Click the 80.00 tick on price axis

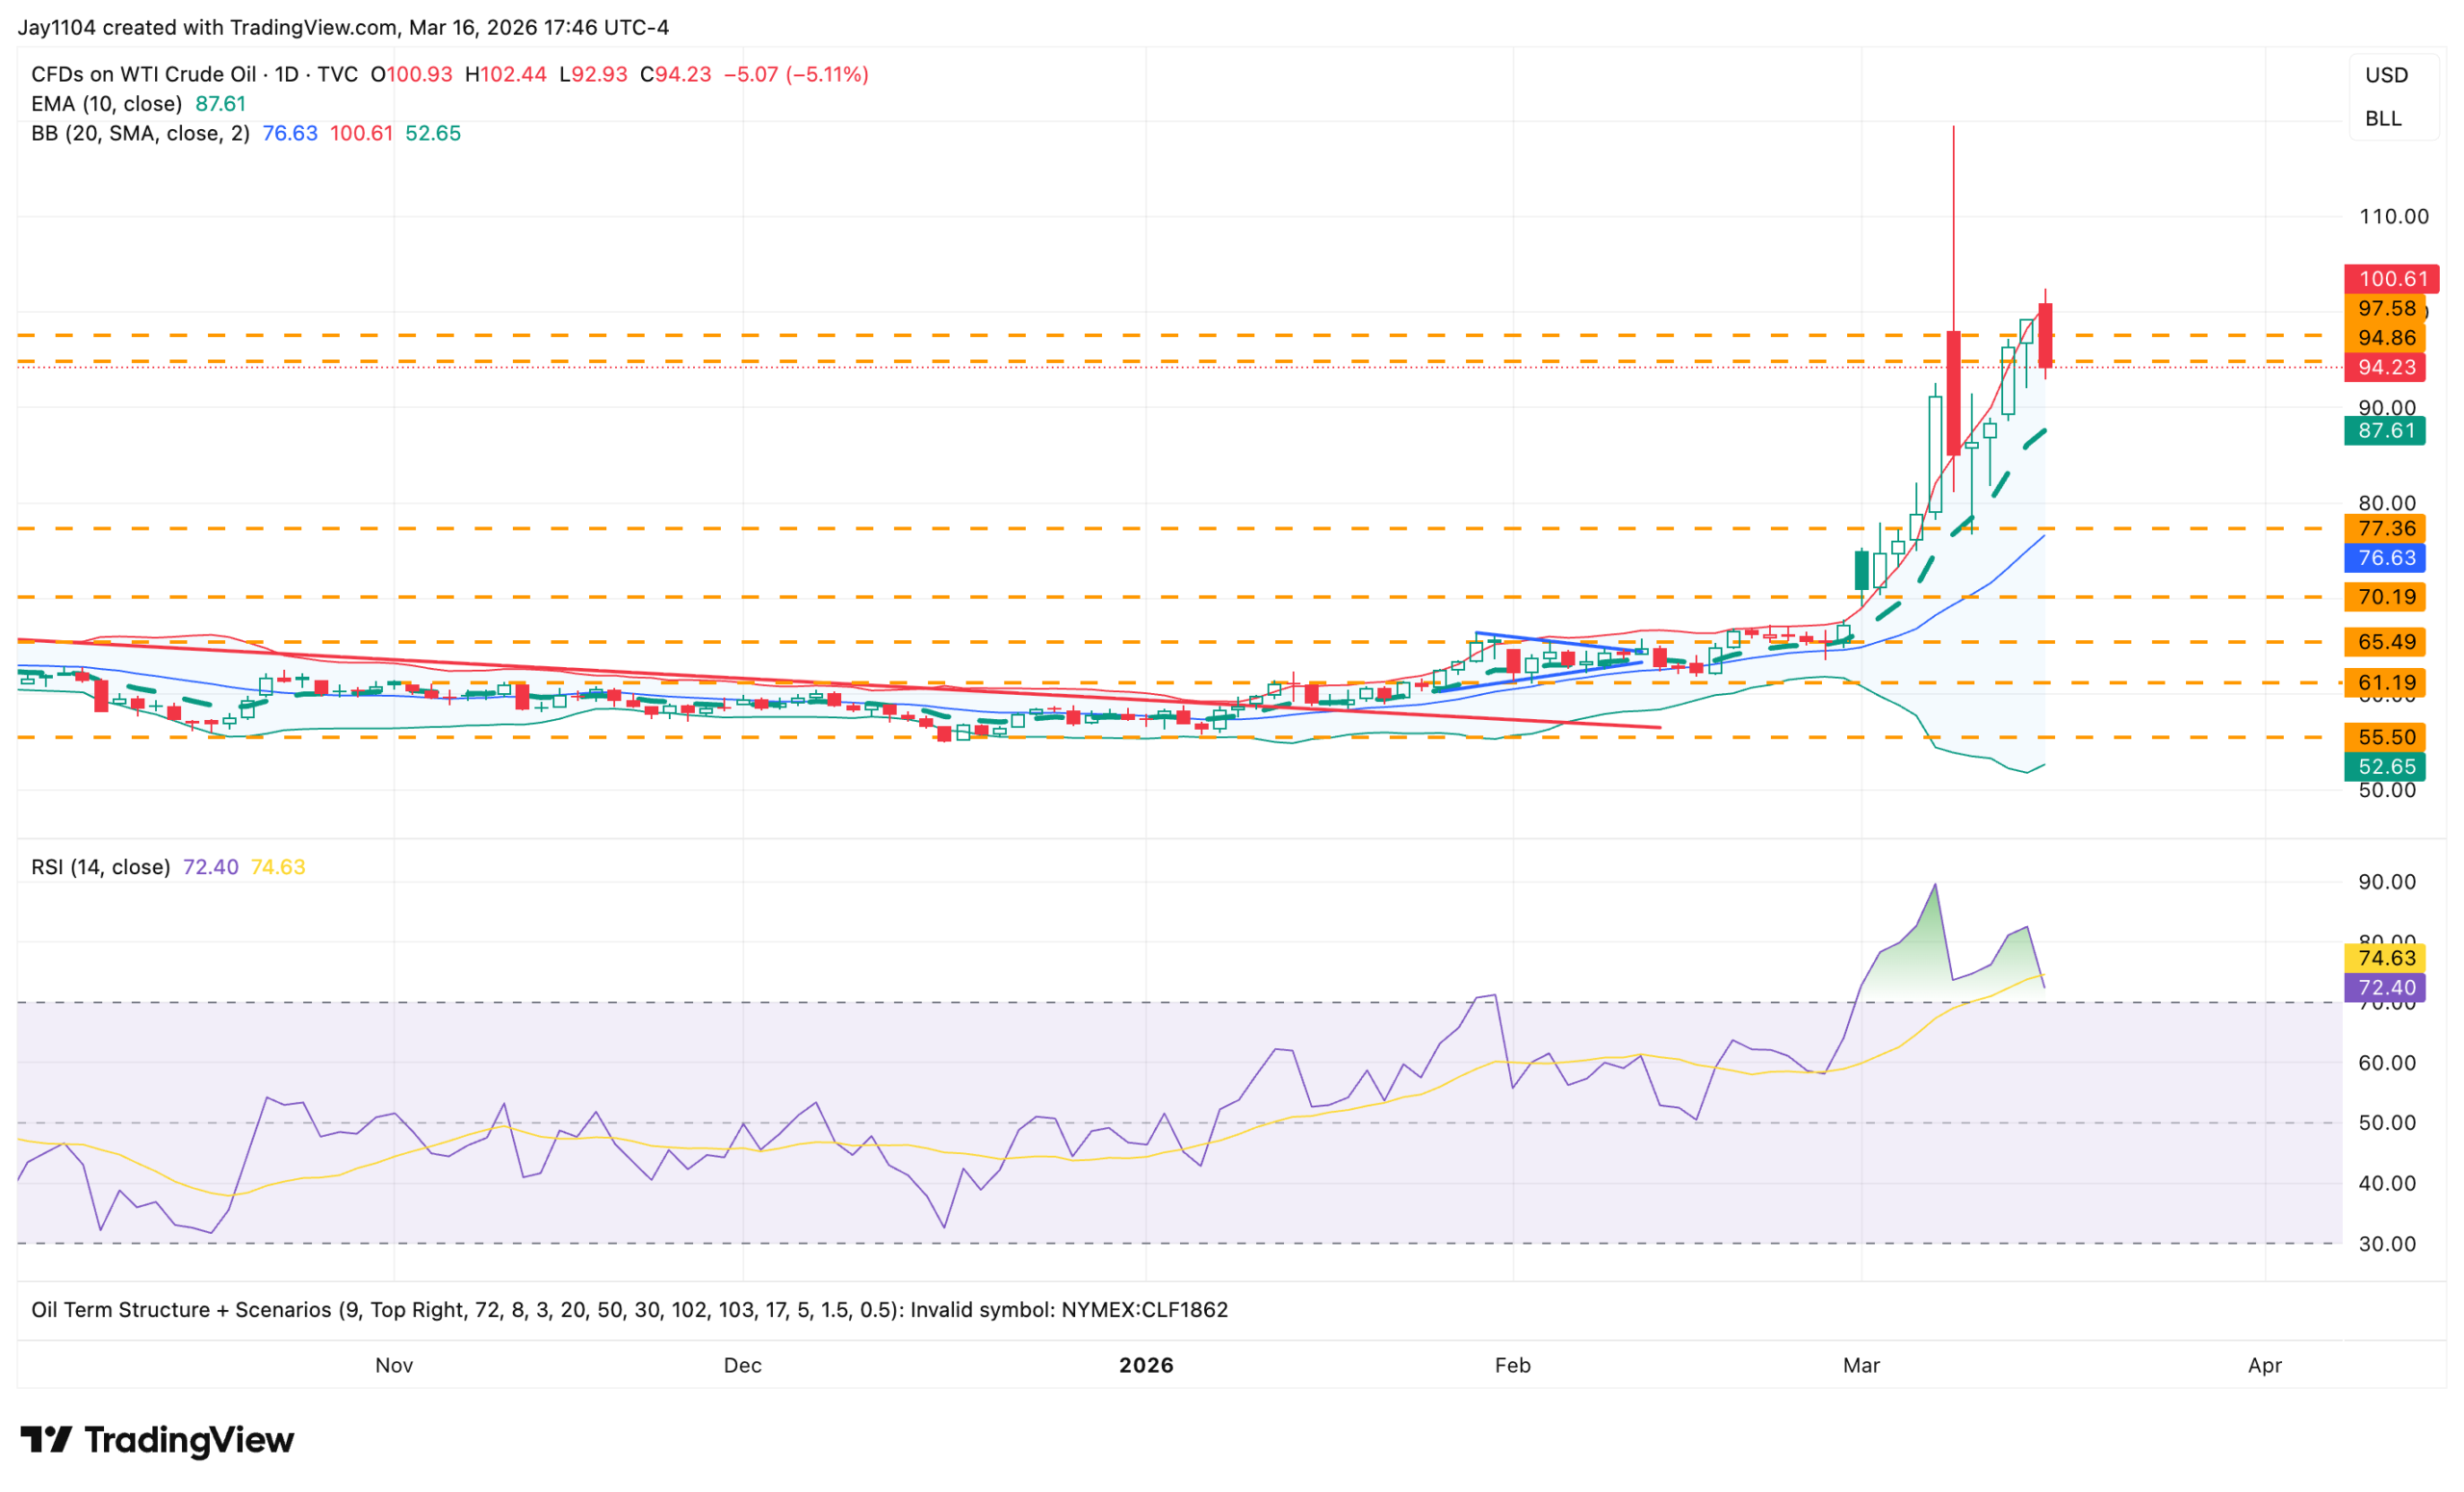pos(2387,504)
